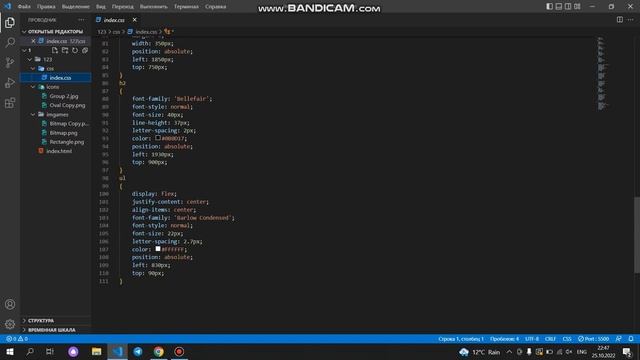Open the Windows Start menu

point(9,351)
